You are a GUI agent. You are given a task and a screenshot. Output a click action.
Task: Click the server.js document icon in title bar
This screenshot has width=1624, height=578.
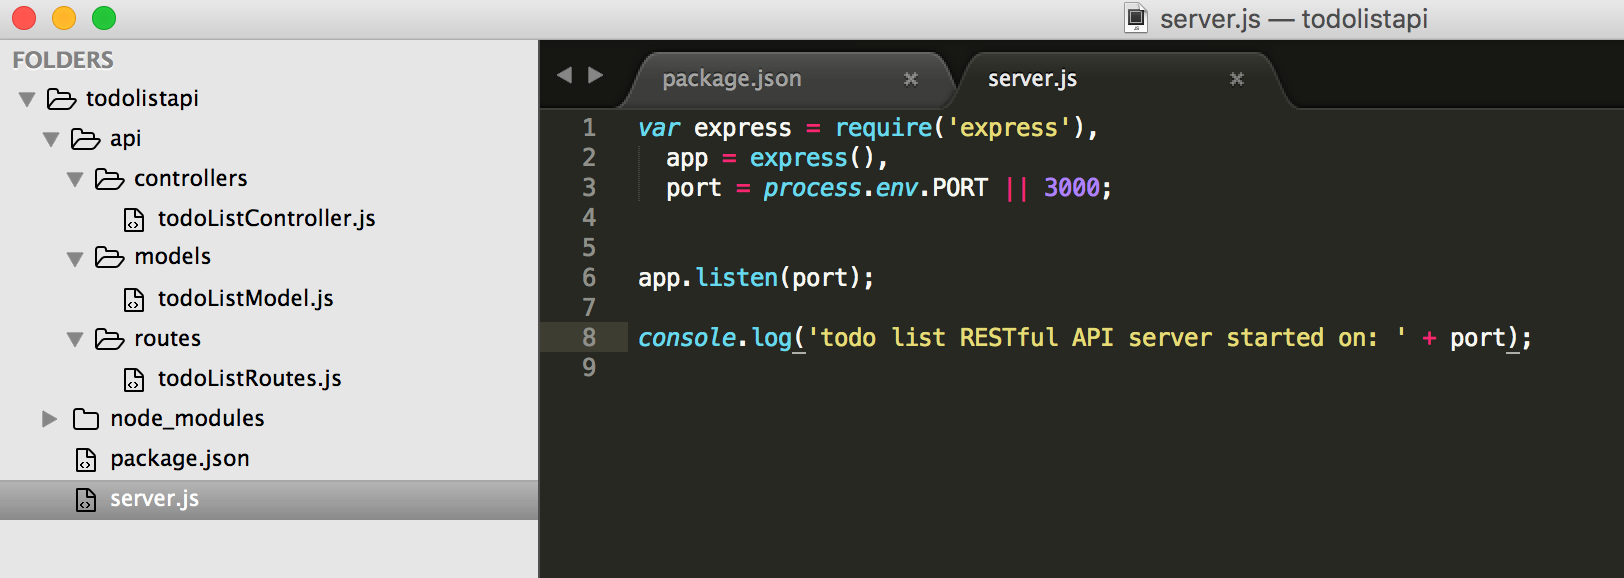coord(1136,18)
